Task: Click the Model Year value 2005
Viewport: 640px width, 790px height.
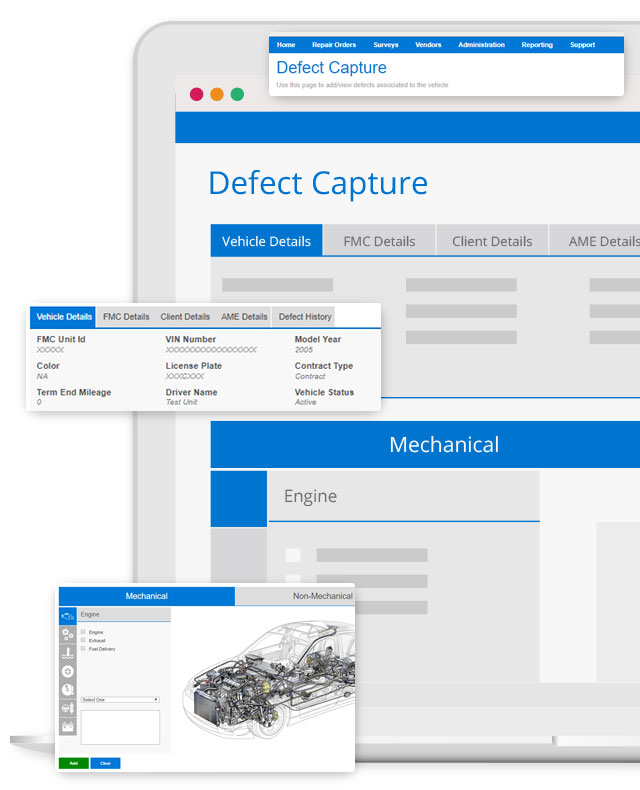Action: coord(303,350)
